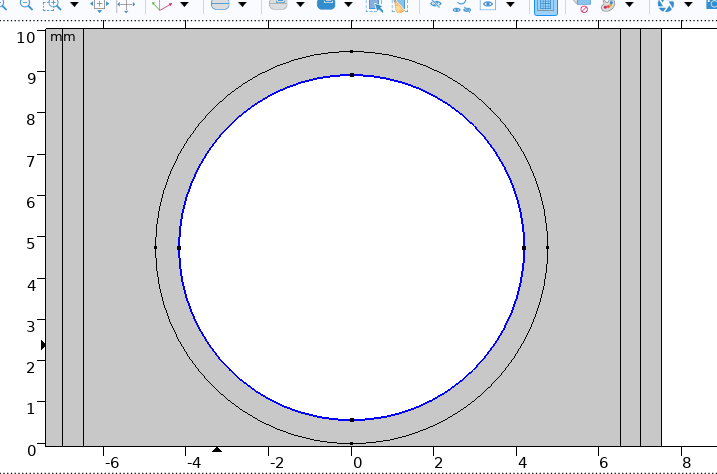Click the camera image snapshot icon
The width and height of the screenshot is (717, 474).
[665, 5]
